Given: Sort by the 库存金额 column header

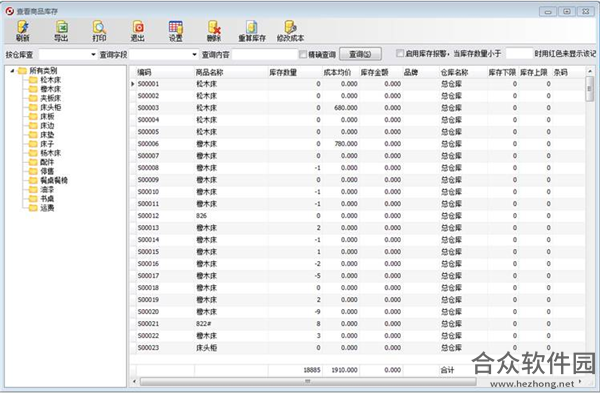Looking at the screenshot, I should point(381,72).
